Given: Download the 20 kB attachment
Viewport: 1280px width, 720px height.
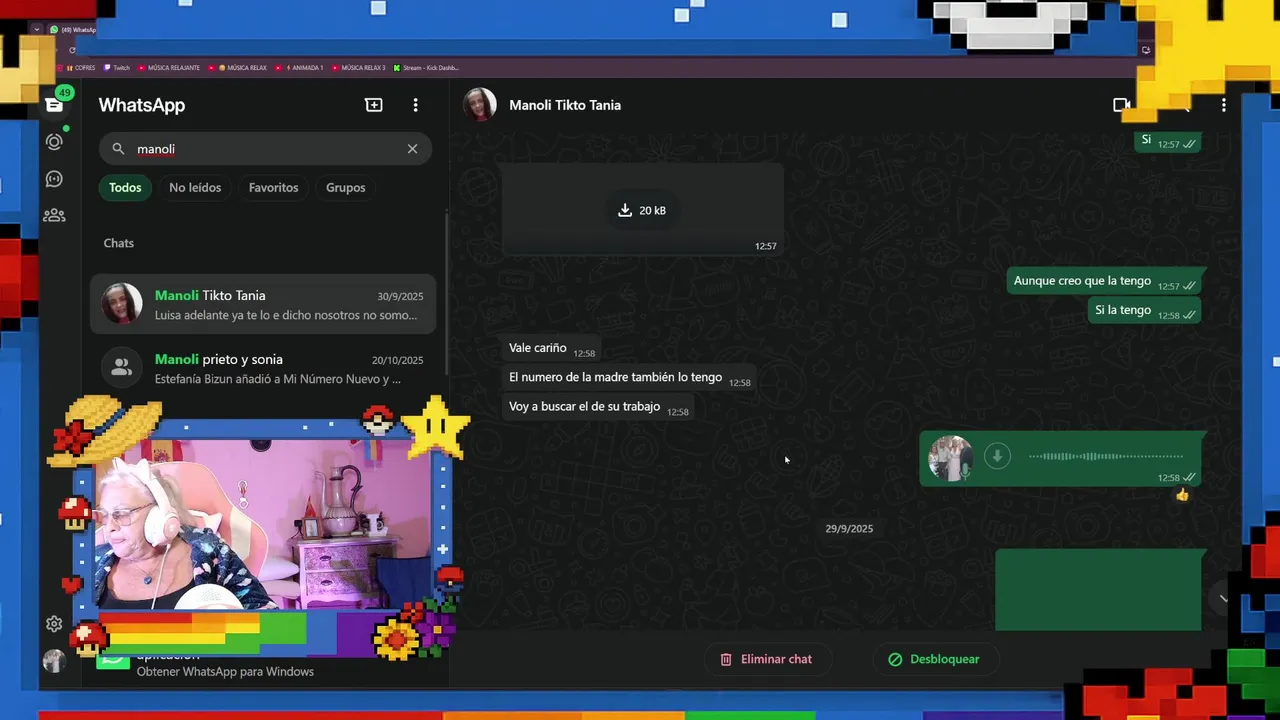Looking at the screenshot, I should click(x=642, y=210).
